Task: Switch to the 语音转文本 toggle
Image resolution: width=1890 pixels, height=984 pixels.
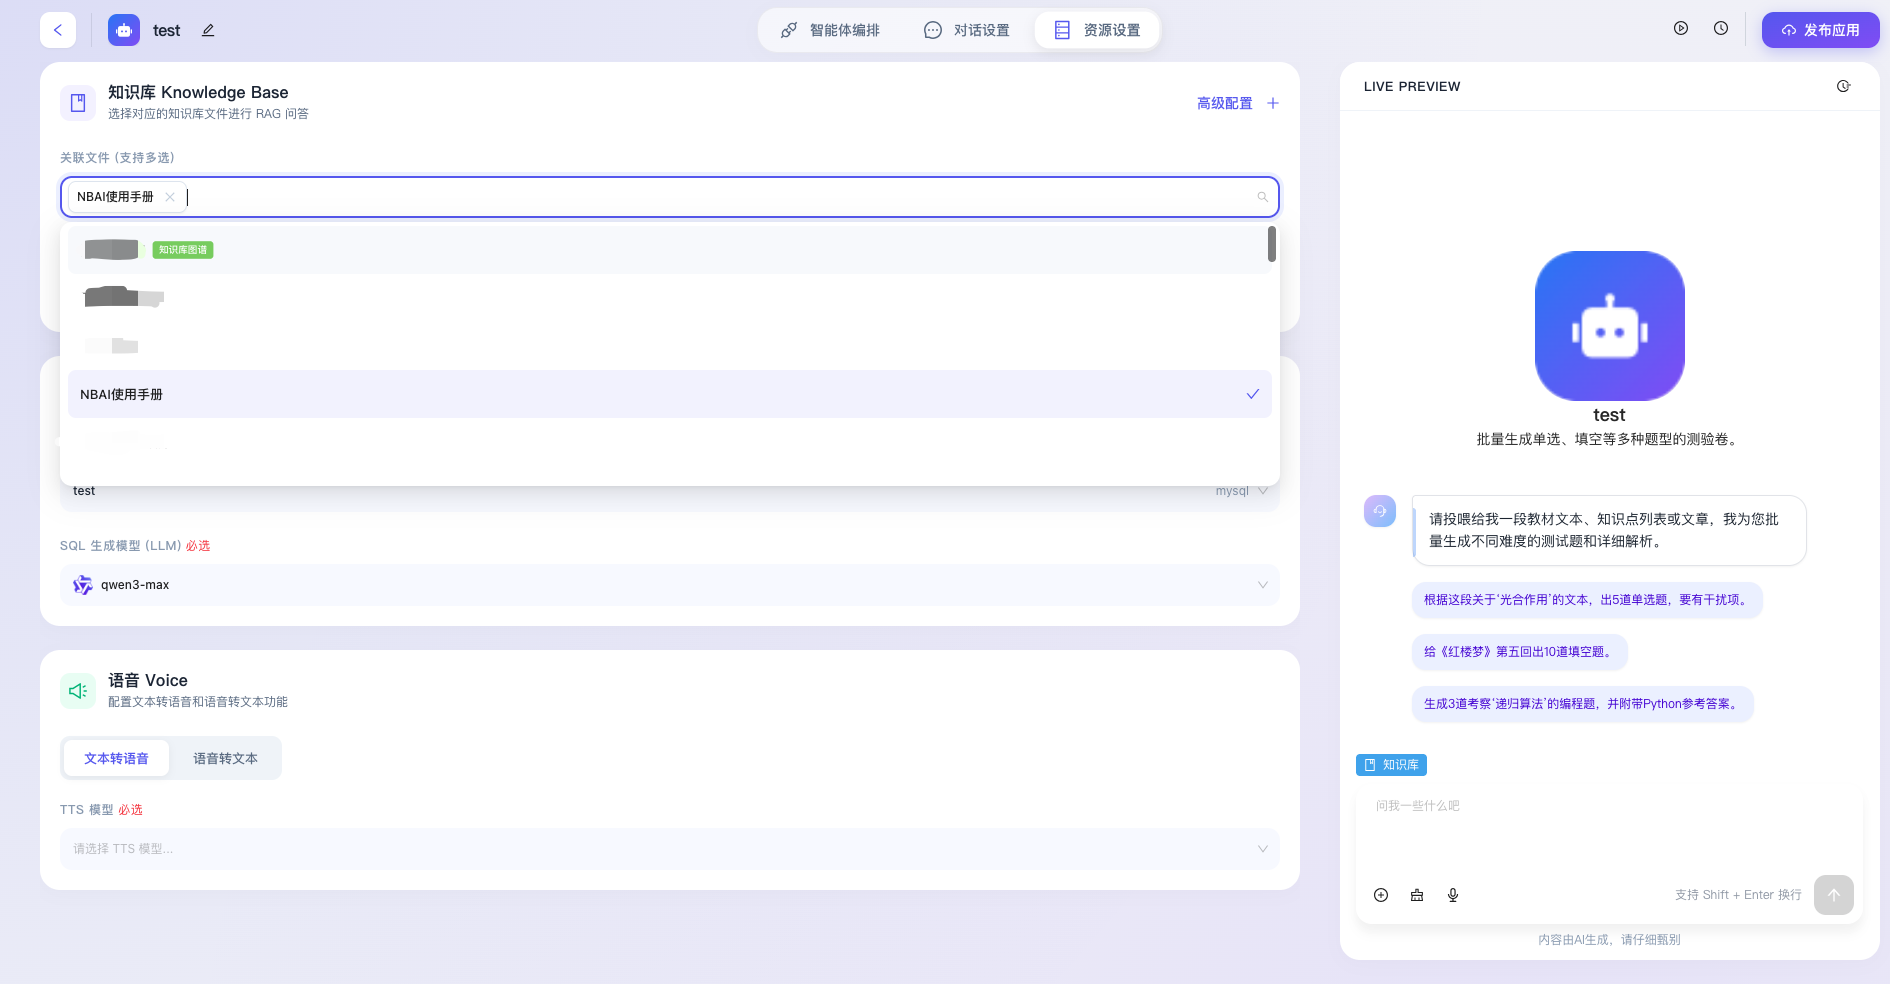Action: pos(225,759)
